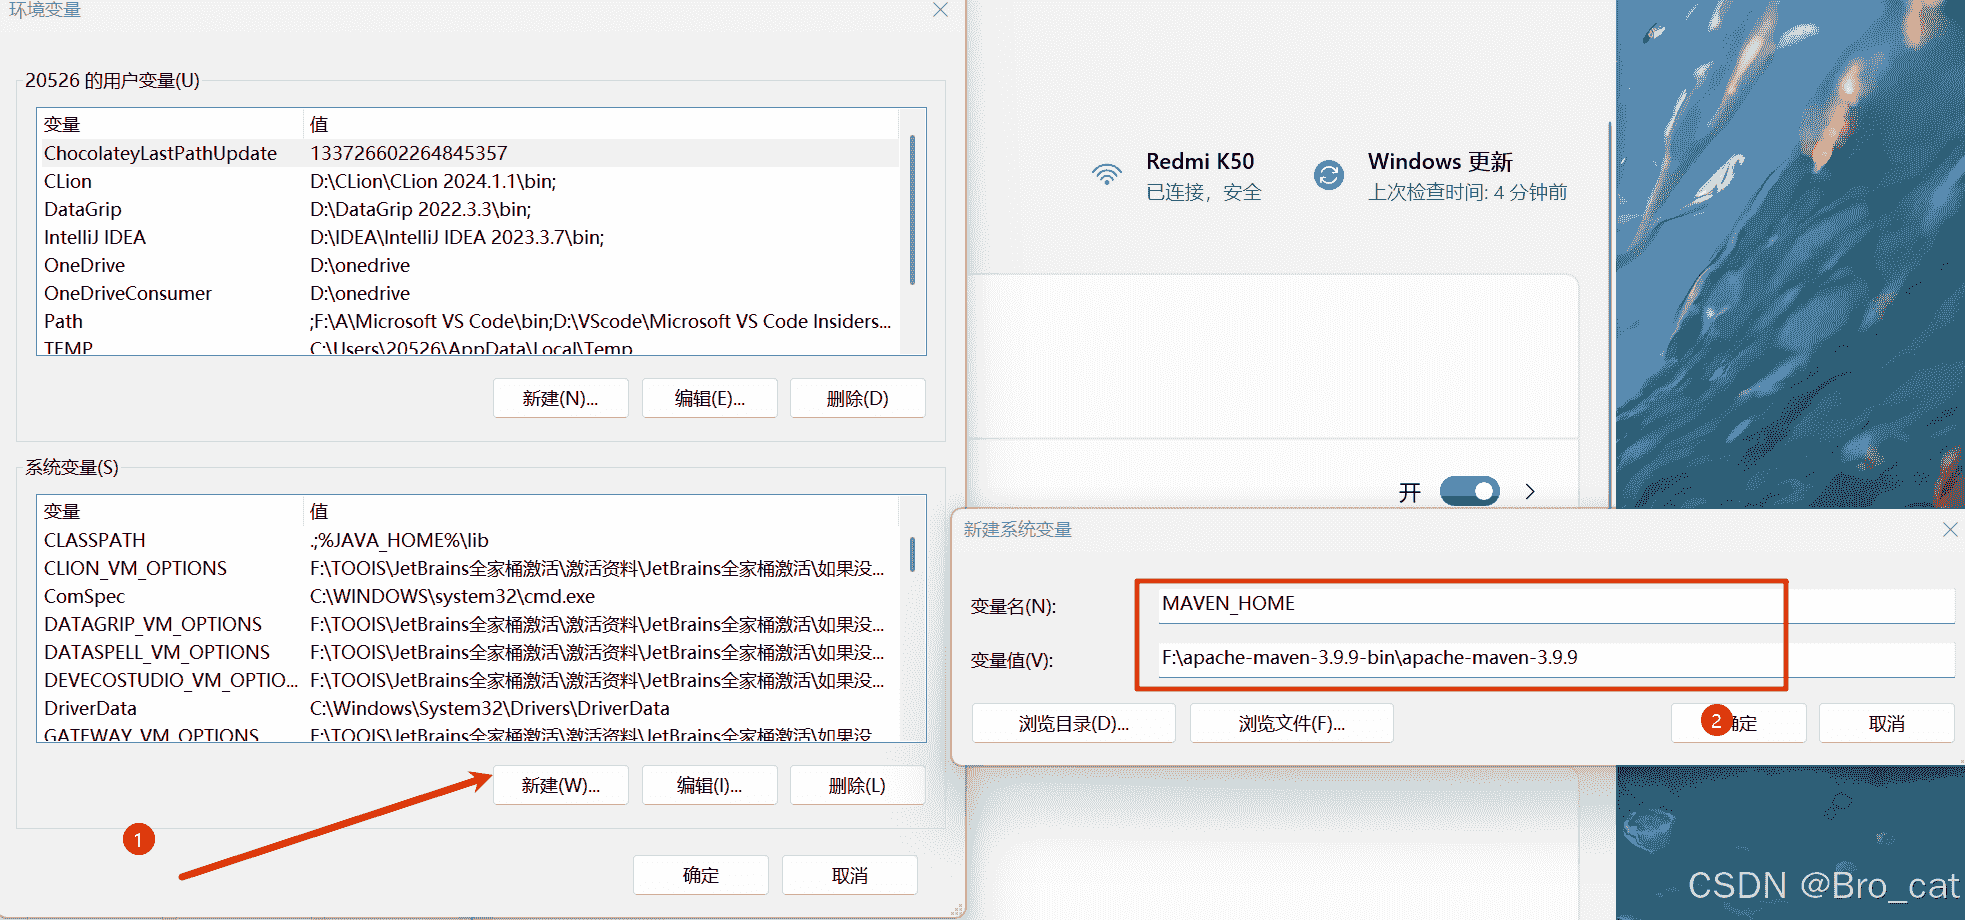1965x920 pixels.
Task: Select the CLION_VM_OPTIONS system variable row
Action: (468, 568)
